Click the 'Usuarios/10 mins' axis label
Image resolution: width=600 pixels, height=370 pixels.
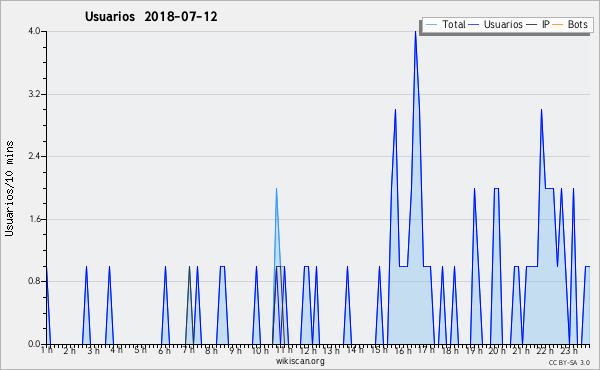click(9, 189)
